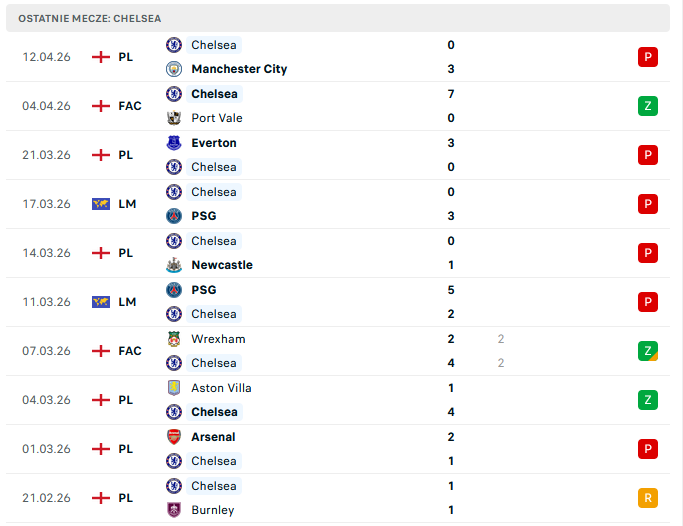The height and width of the screenshot is (526, 683).
Task: Click the orange R badge for Burnley match
Action: pos(648,498)
